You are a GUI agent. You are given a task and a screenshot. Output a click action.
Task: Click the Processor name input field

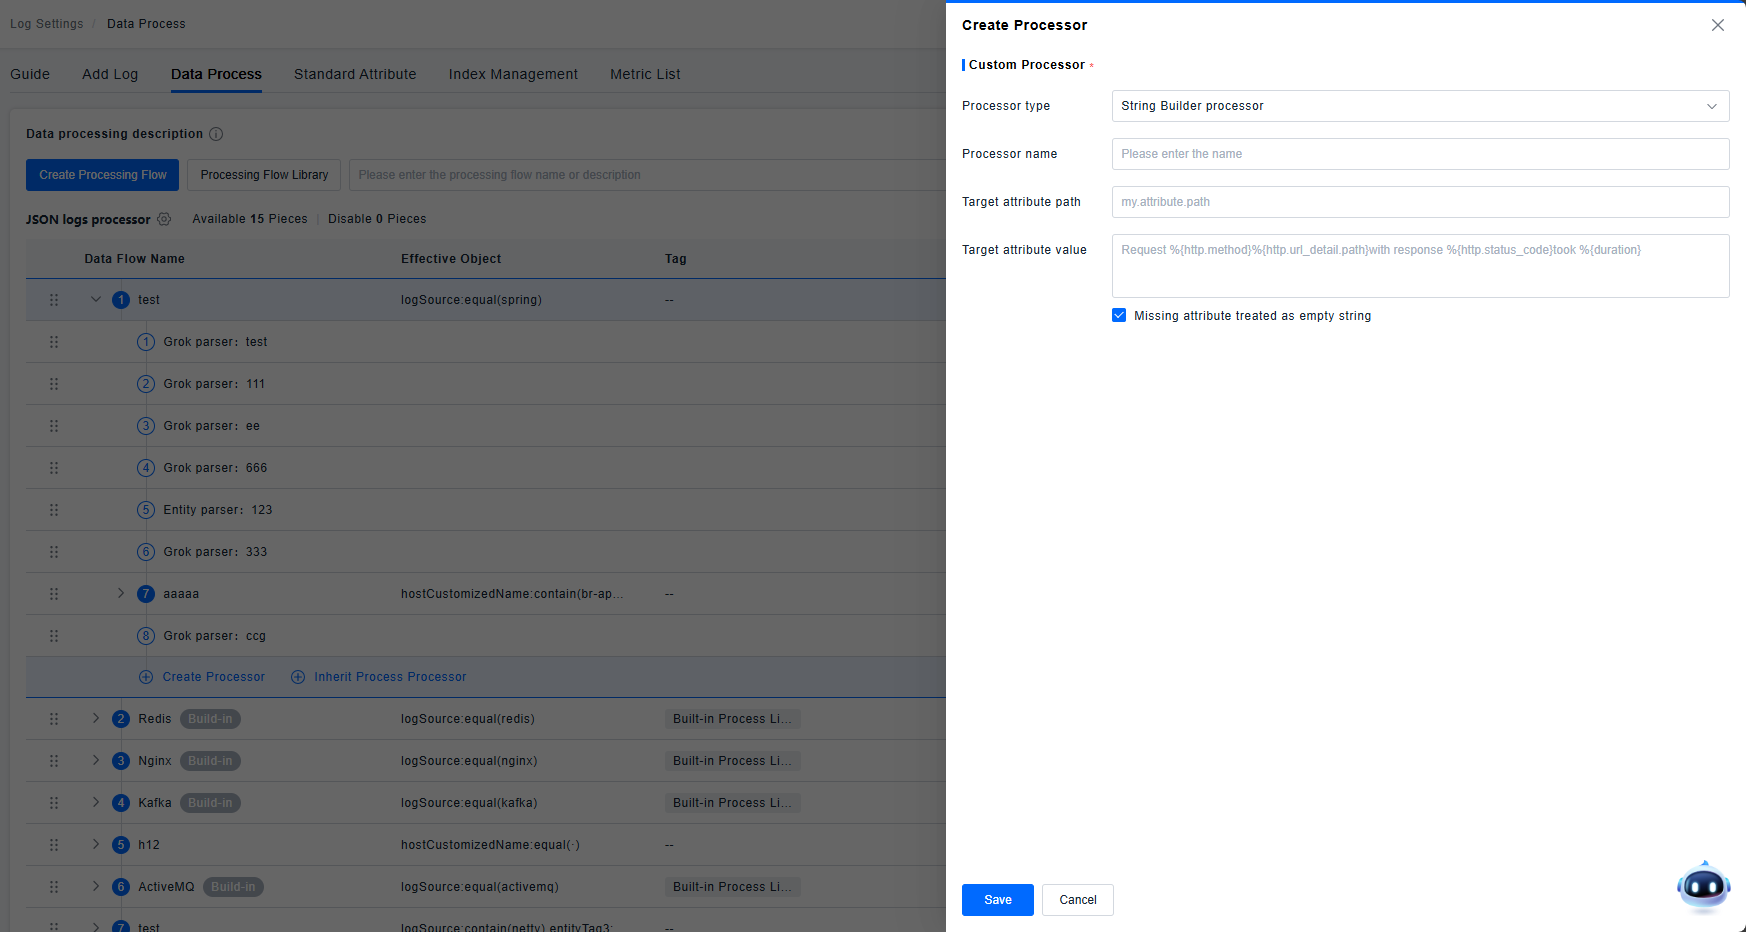pyautogui.click(x=1419, y=154)
